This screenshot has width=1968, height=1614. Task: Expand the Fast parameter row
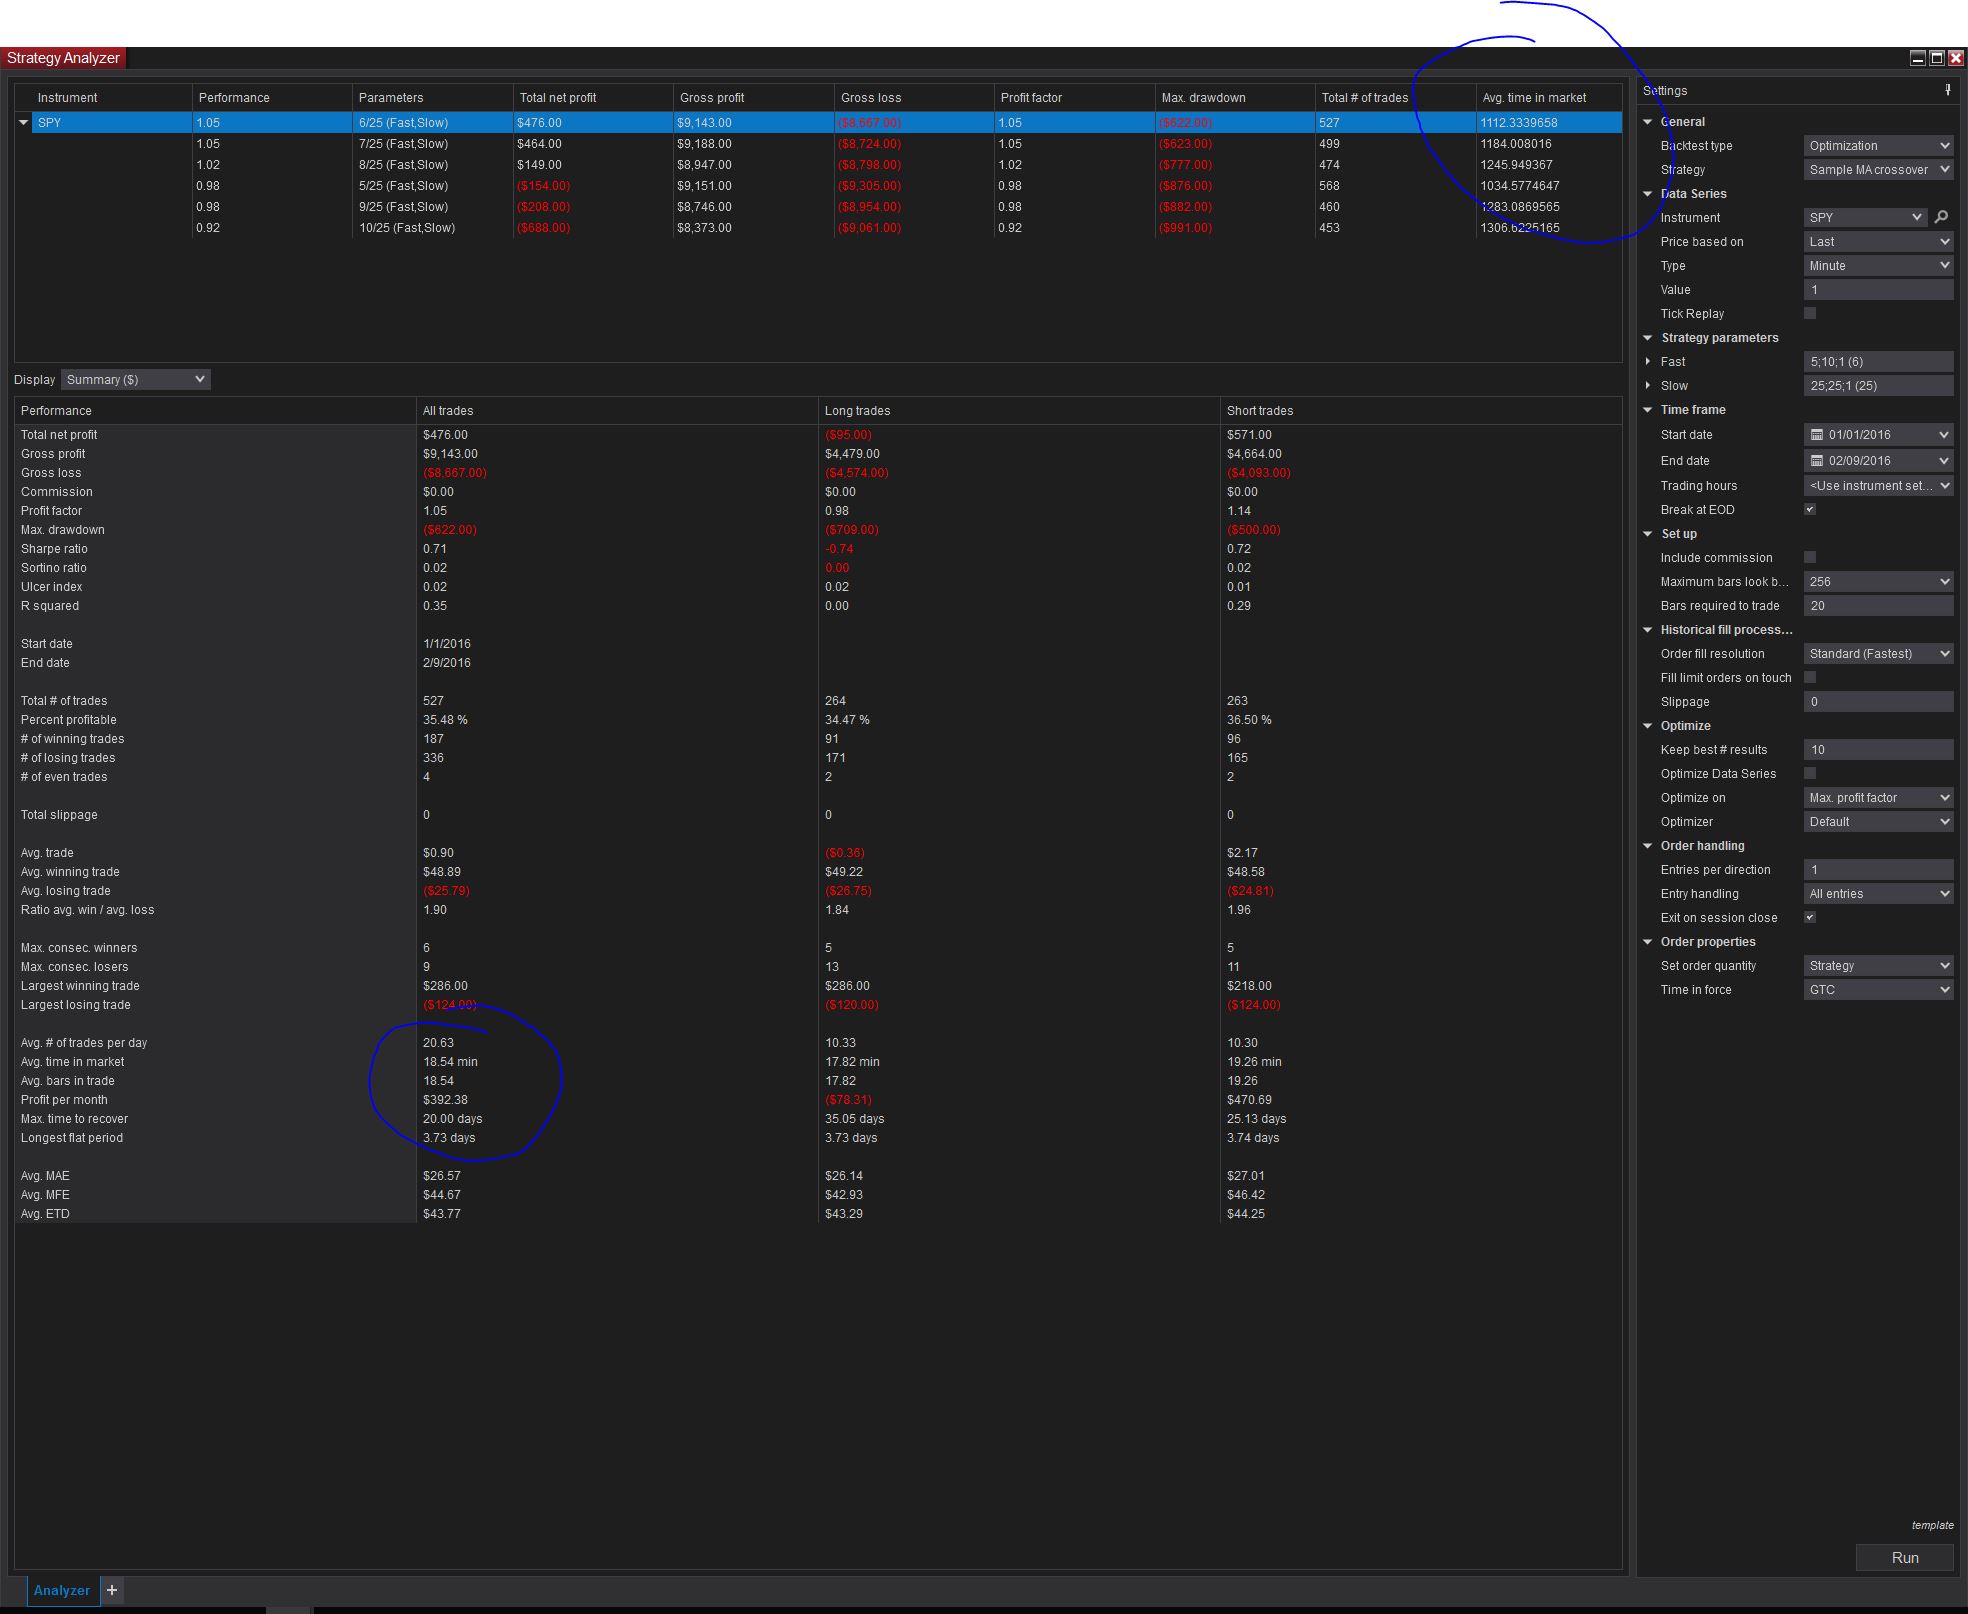[x=1648, y=362]
